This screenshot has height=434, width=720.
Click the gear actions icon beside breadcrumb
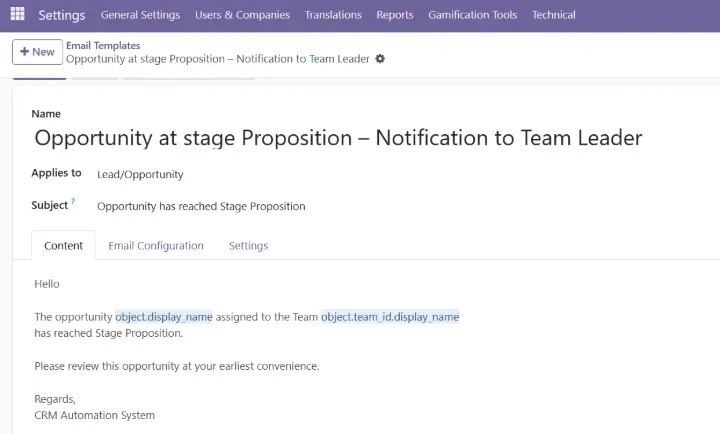point(380,59)
